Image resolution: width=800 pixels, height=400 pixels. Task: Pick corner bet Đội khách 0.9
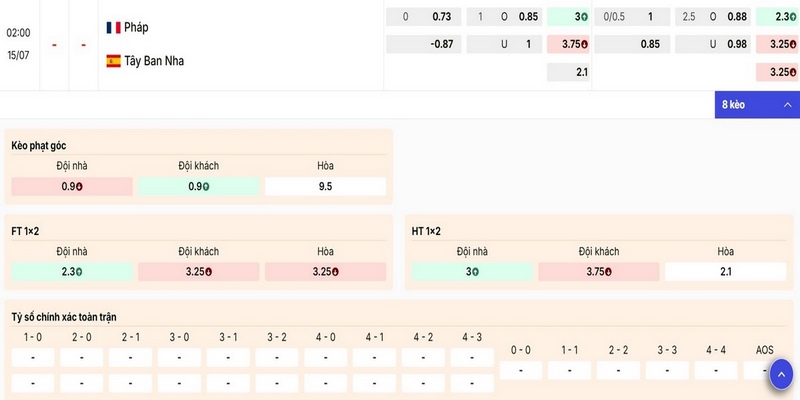(x=198, y=186)
